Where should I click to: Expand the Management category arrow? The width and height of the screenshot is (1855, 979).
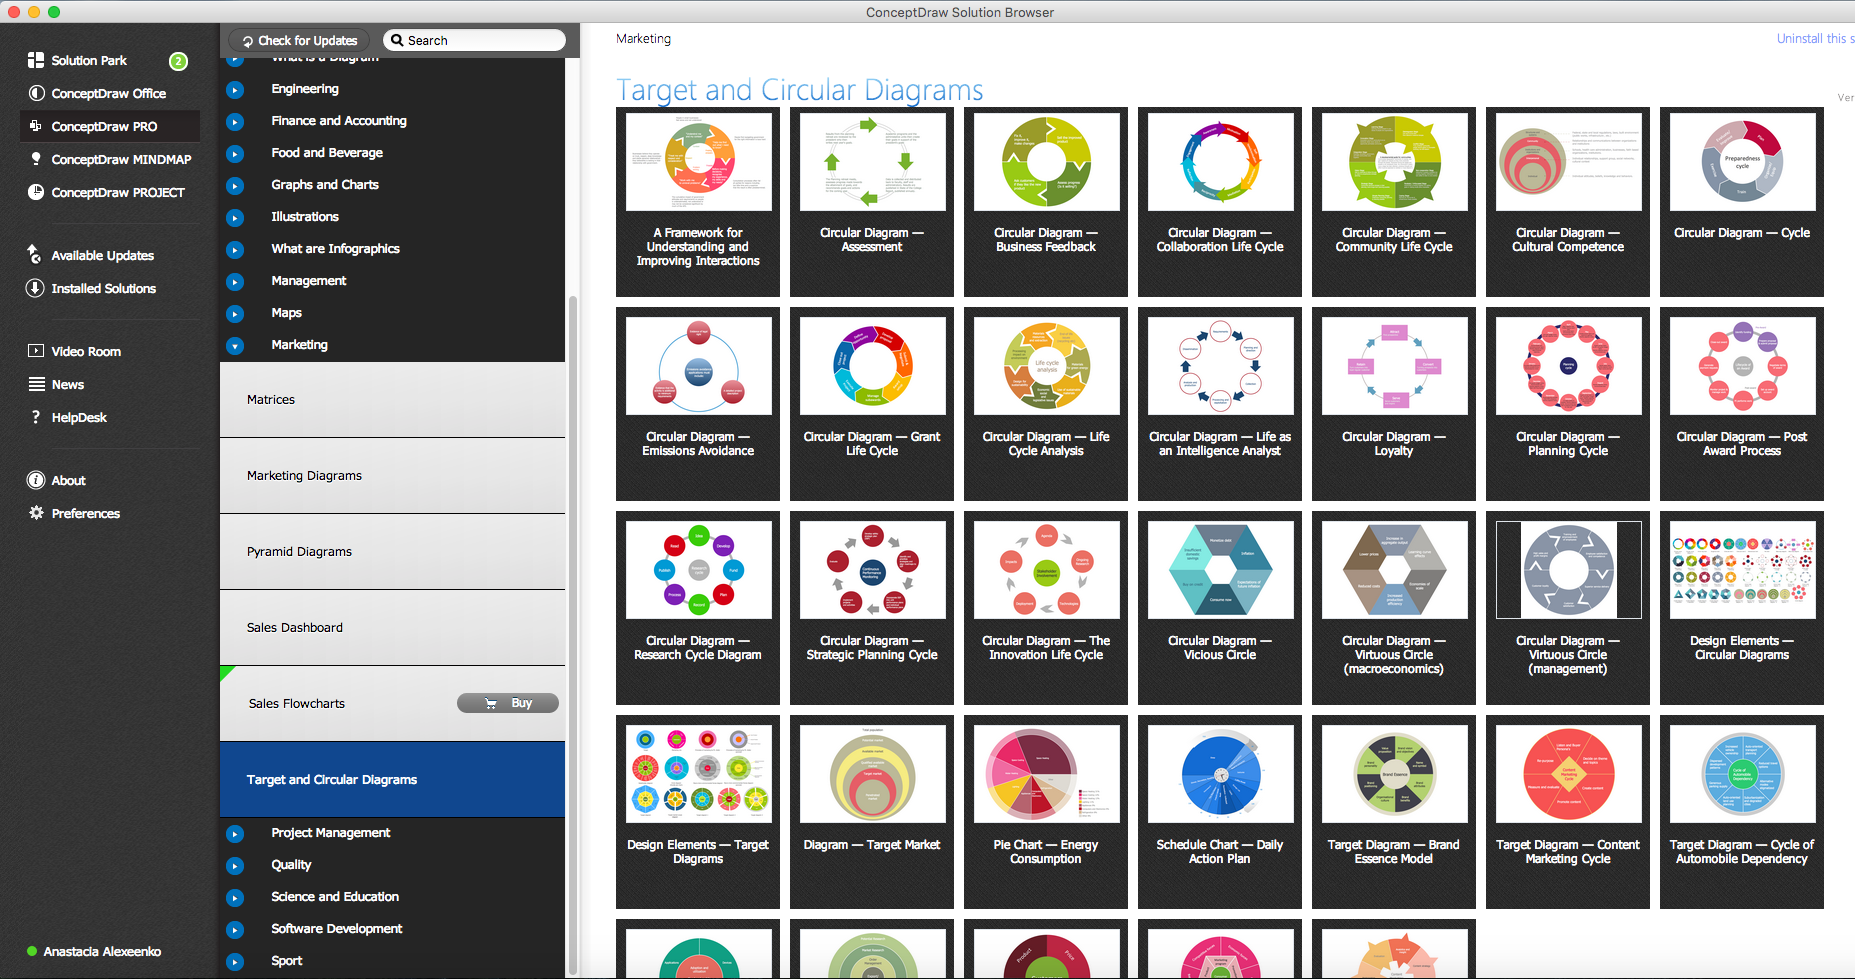click(235, 282)
